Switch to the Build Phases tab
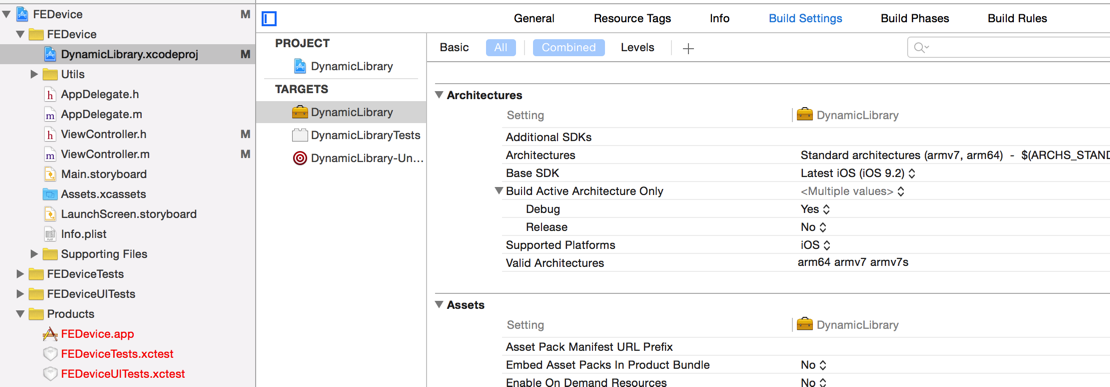1110x387 pixels. 915,18
